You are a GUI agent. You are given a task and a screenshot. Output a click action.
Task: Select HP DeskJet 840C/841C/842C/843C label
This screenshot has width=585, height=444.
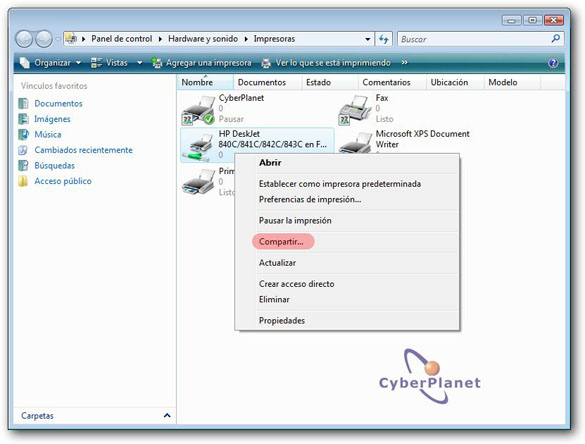click(x=272, y=139)
